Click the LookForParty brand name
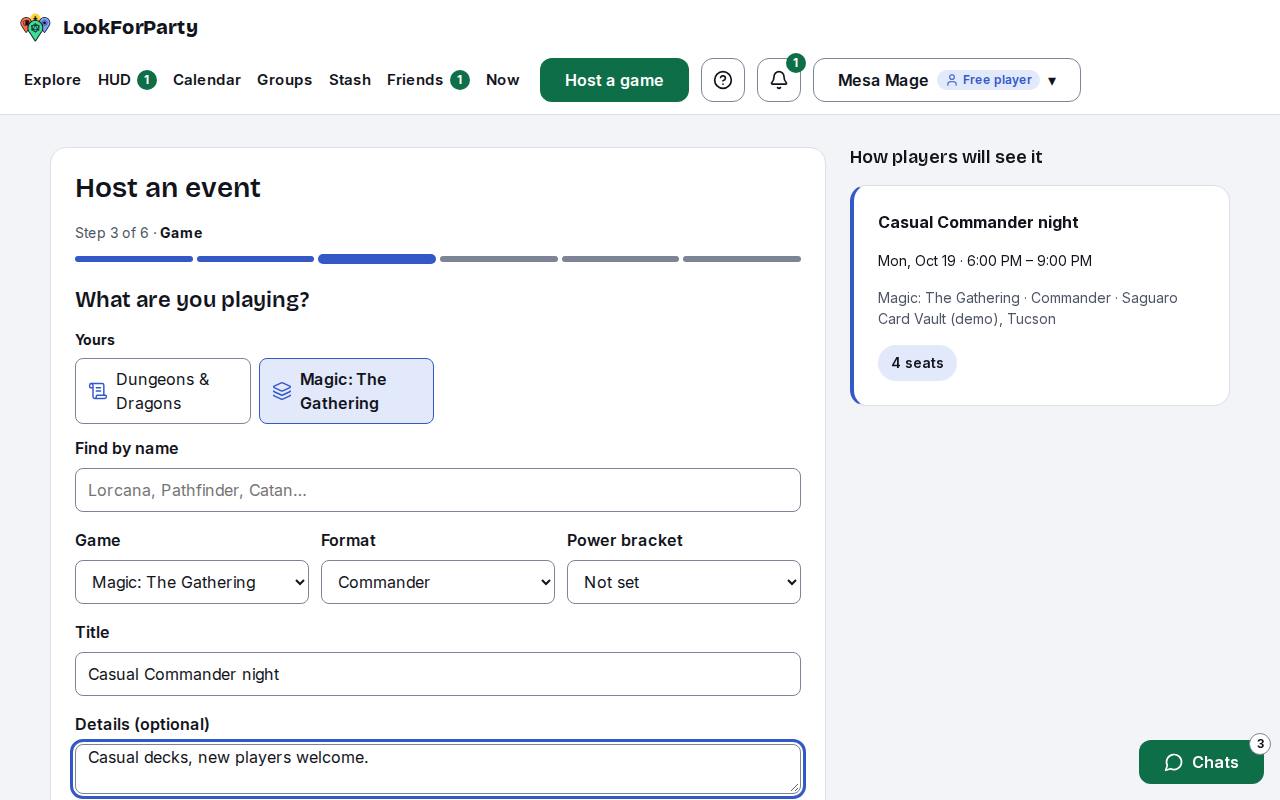This screenshot has width=1280, height=800. click(x=130, y=28)
